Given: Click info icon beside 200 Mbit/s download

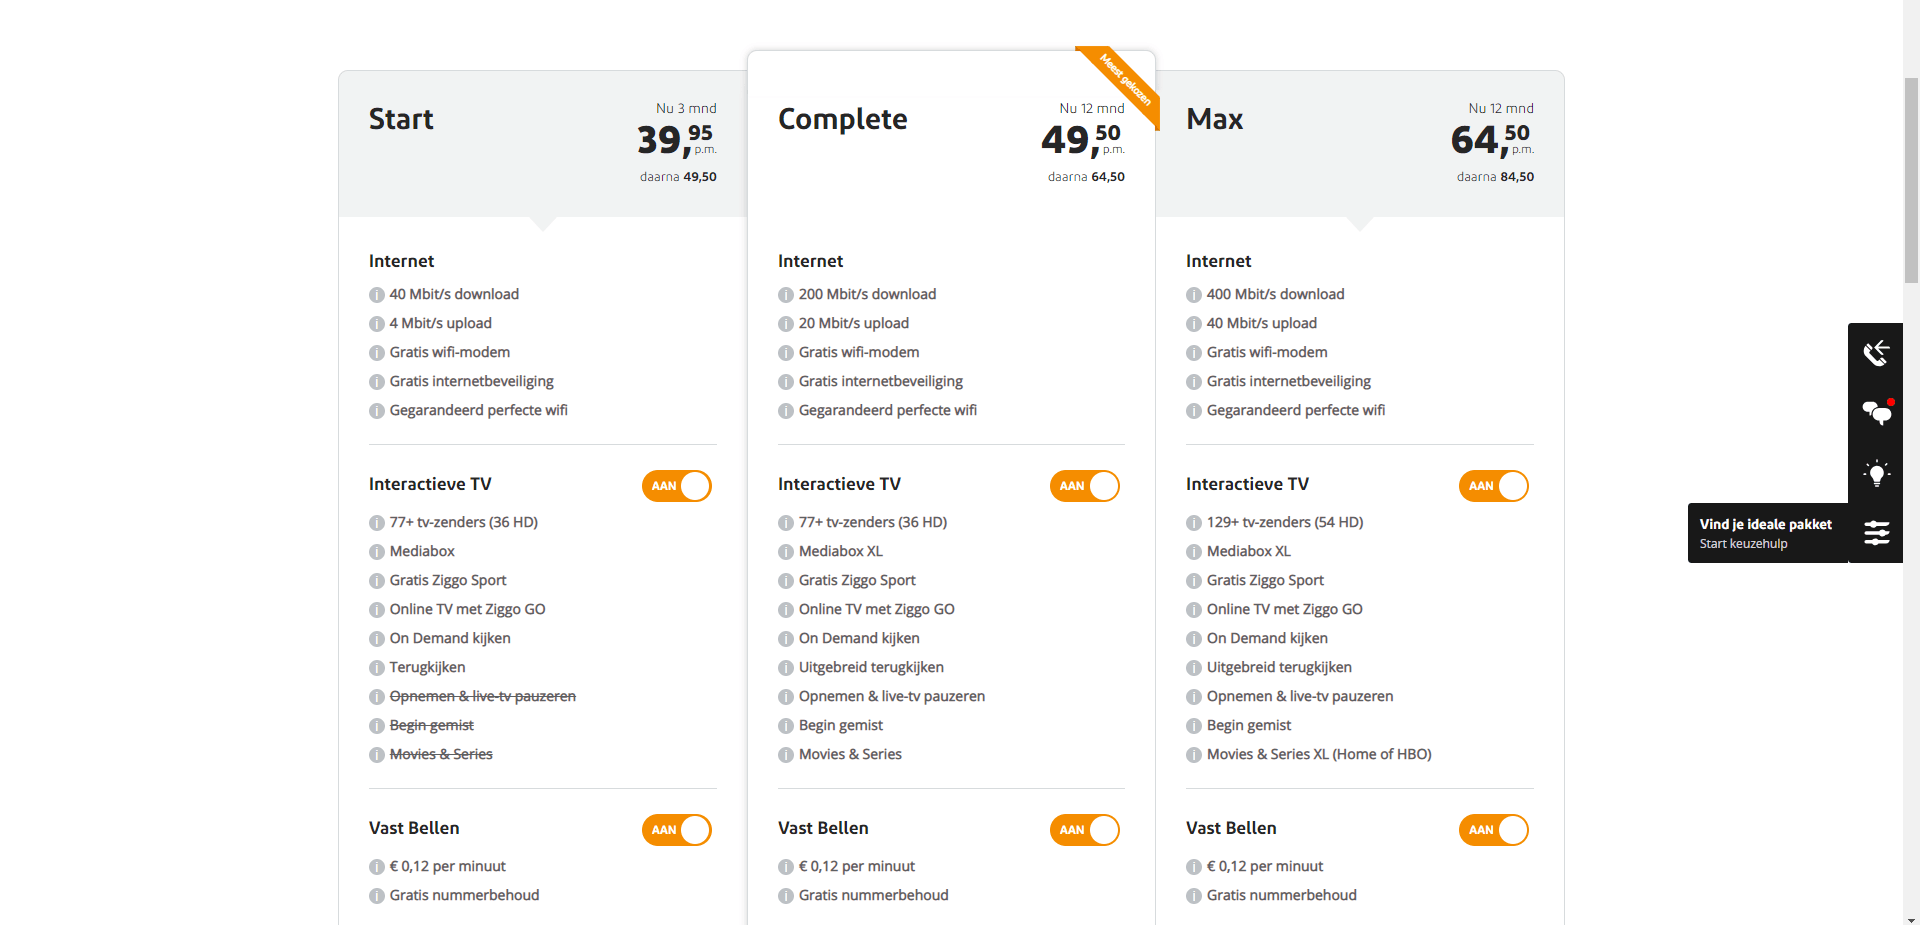Looking at the screenshot, I should 786,295.
